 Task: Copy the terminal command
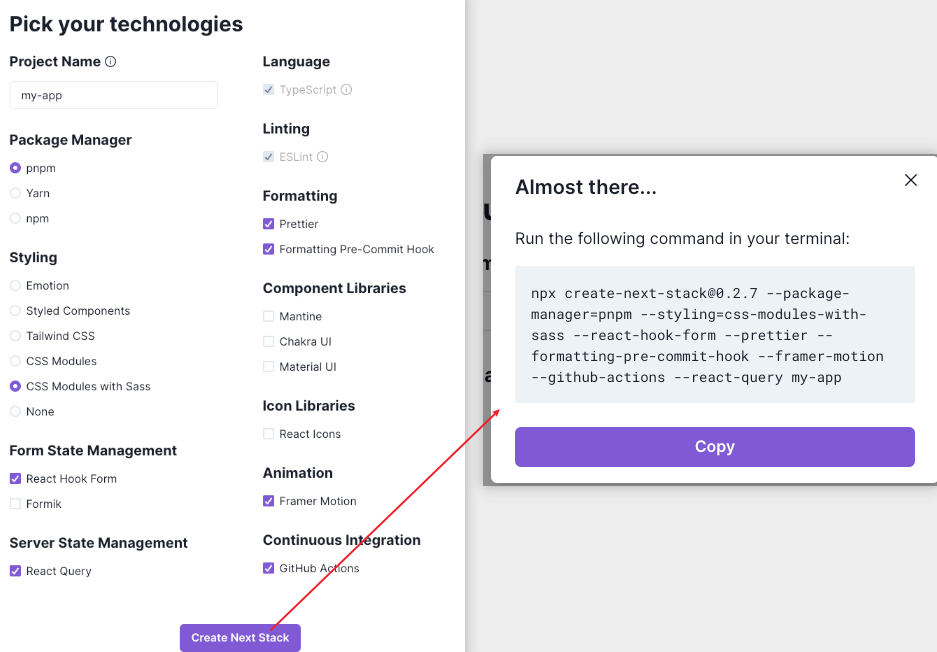[x=715, y=446]
